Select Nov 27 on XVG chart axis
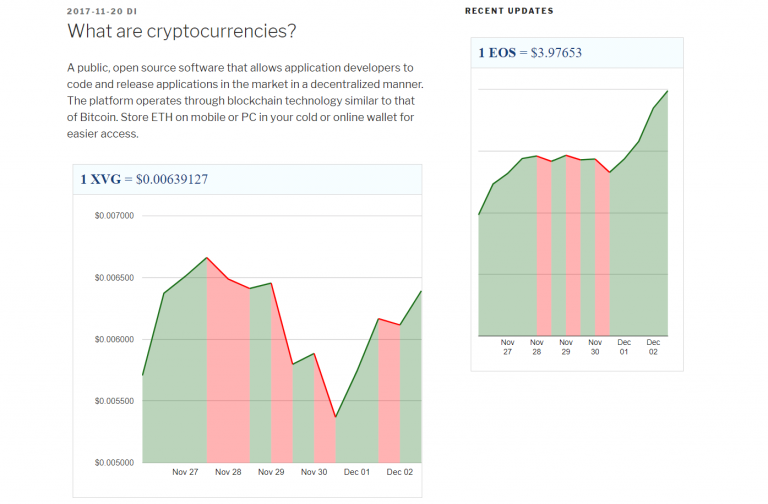 click(x=186, y=472)
